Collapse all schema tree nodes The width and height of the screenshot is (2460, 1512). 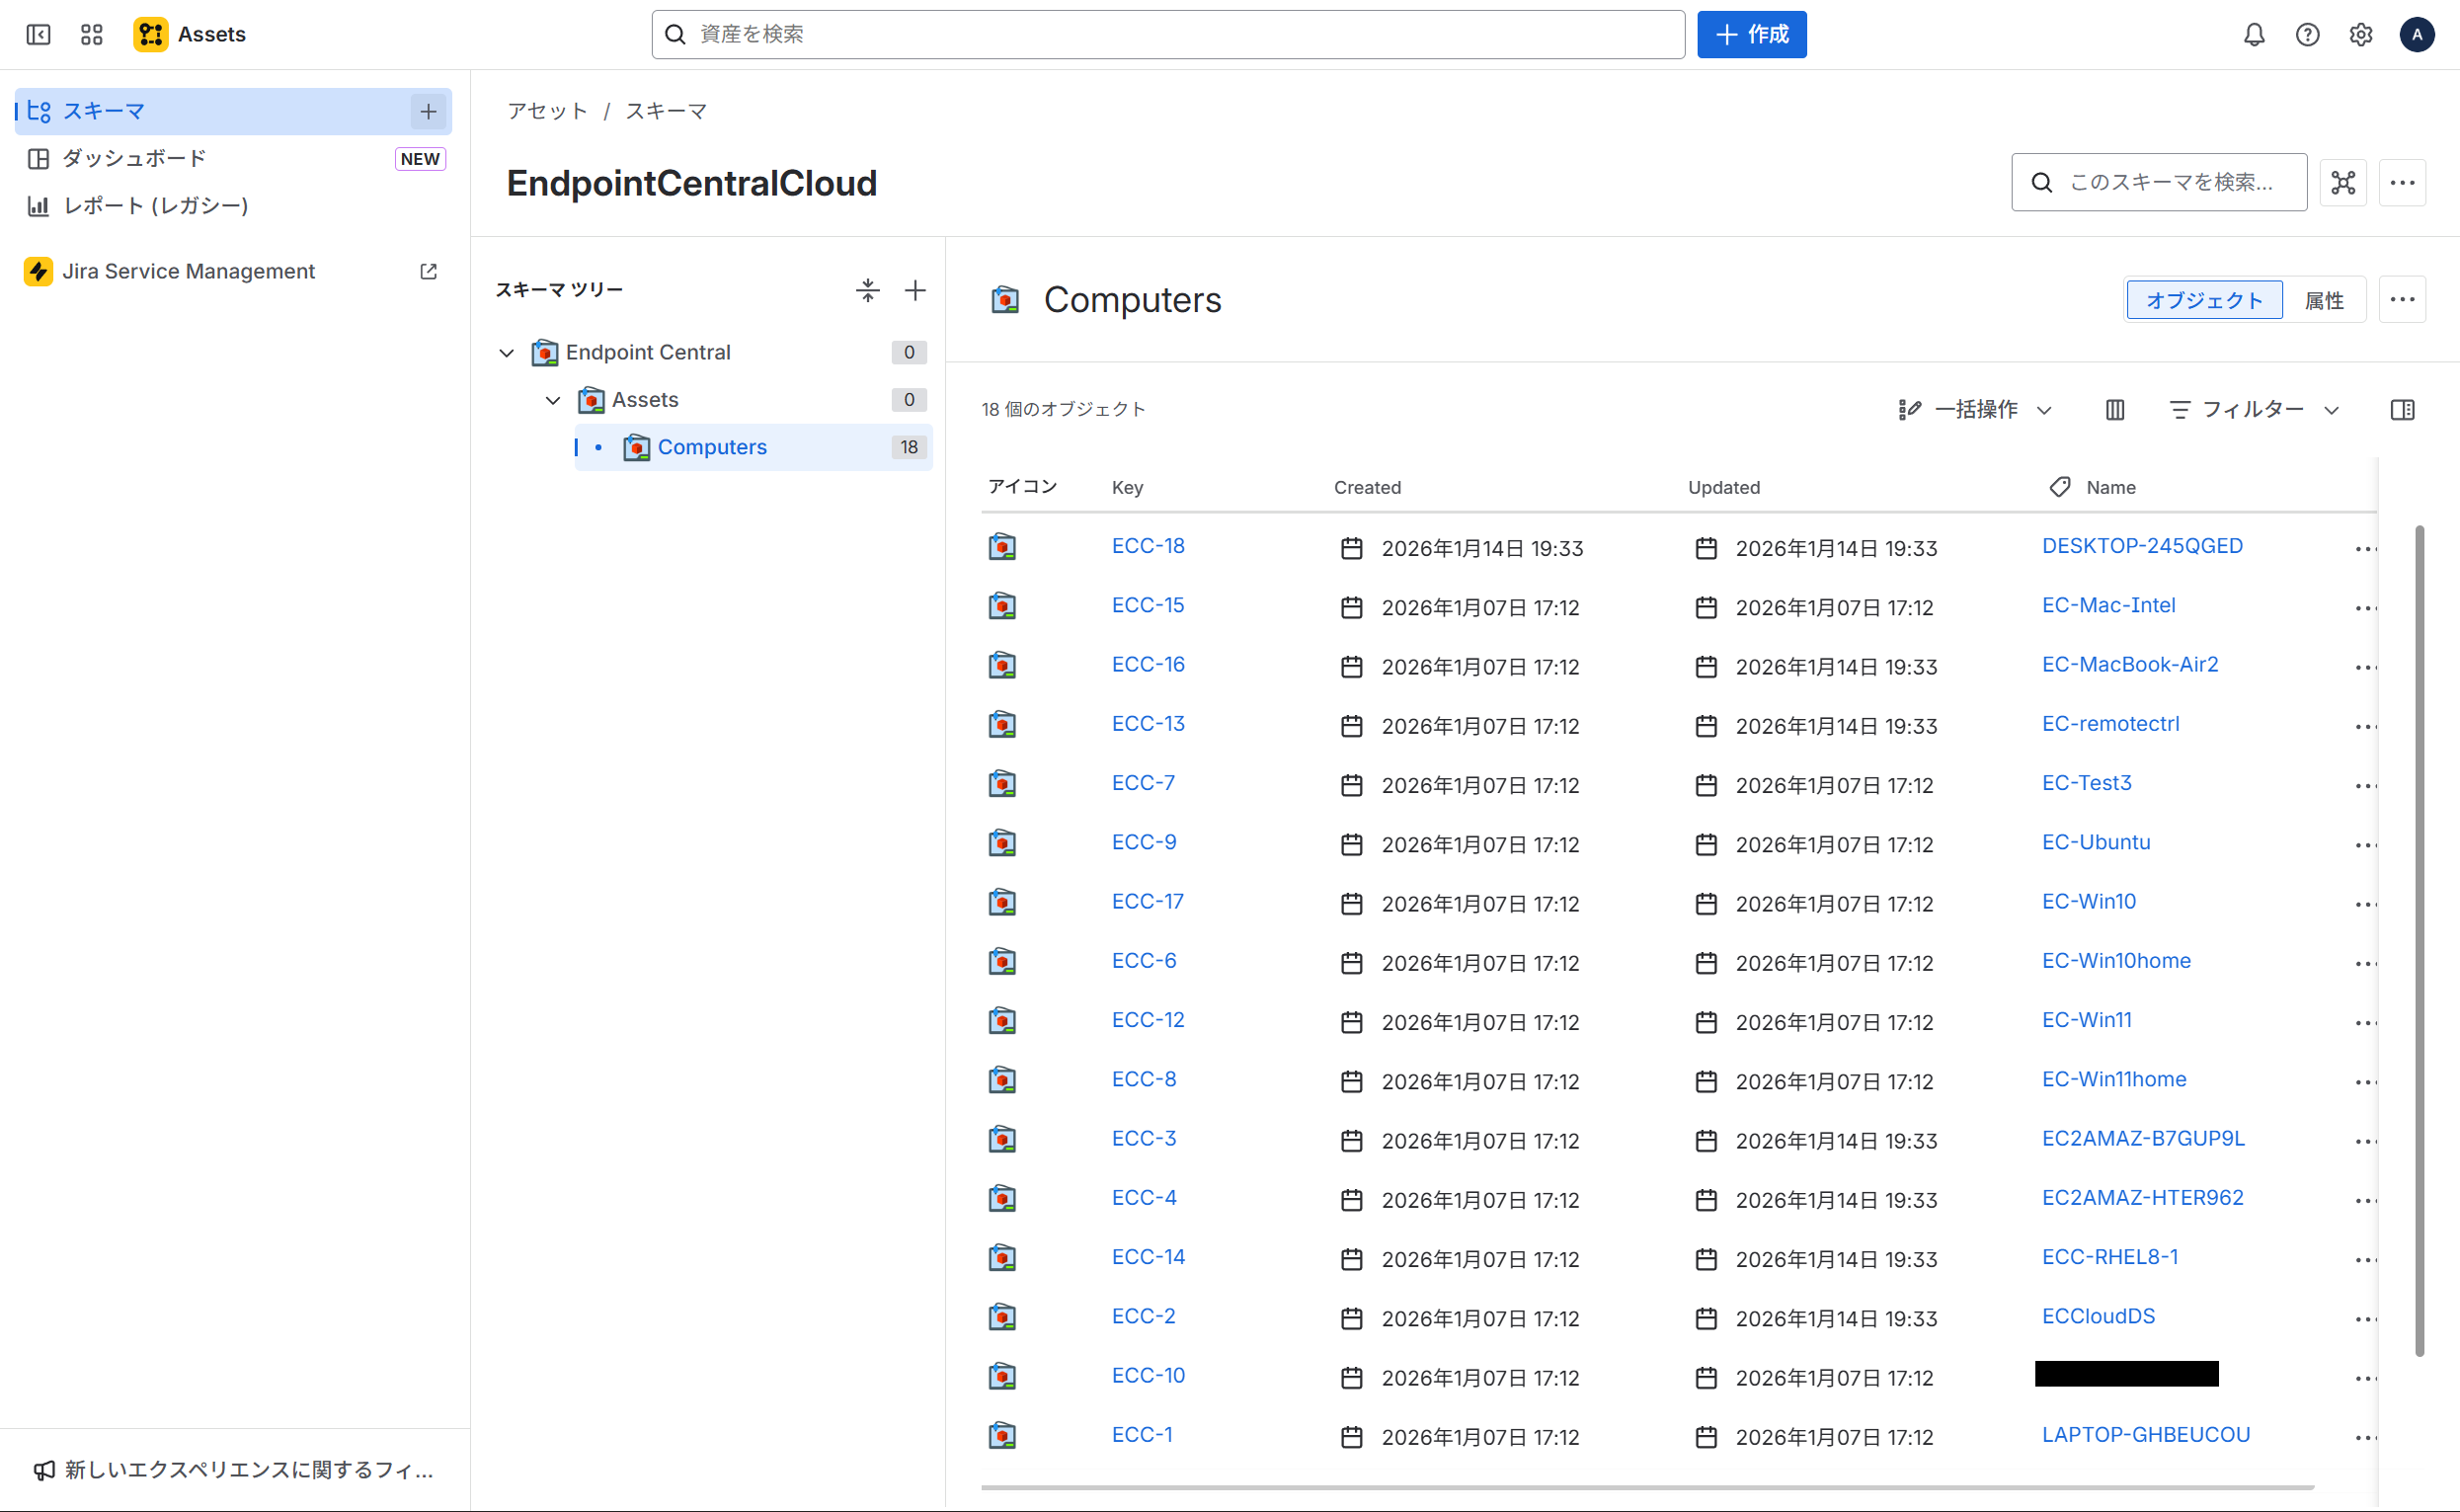tap(867, 290)
